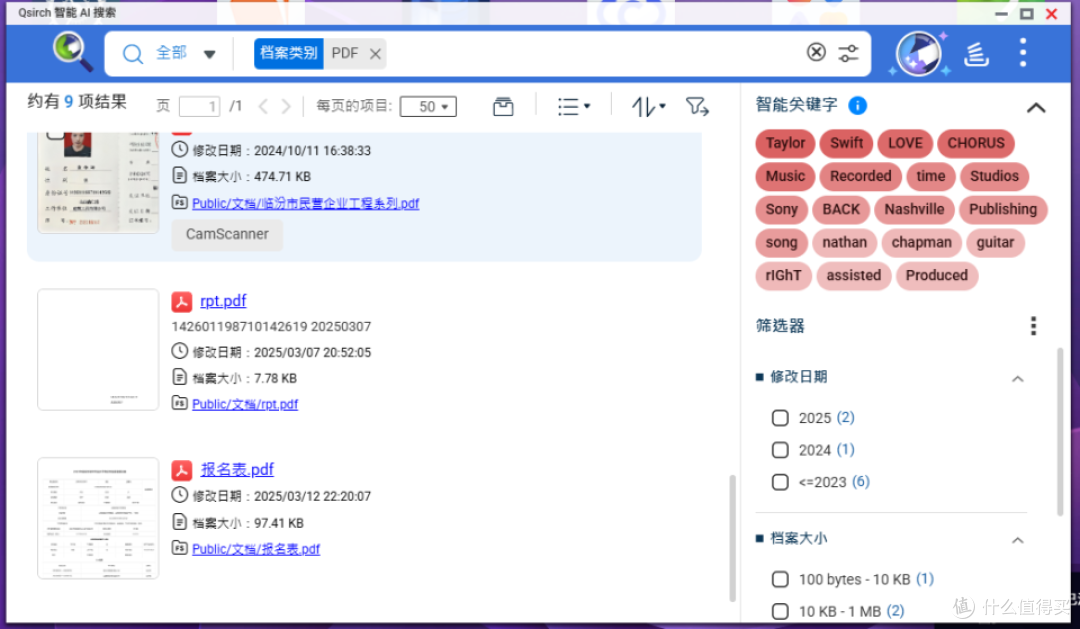Open the 报名表.pdf file title link
Screen dimensions: 1080x629
coord(237,470)
